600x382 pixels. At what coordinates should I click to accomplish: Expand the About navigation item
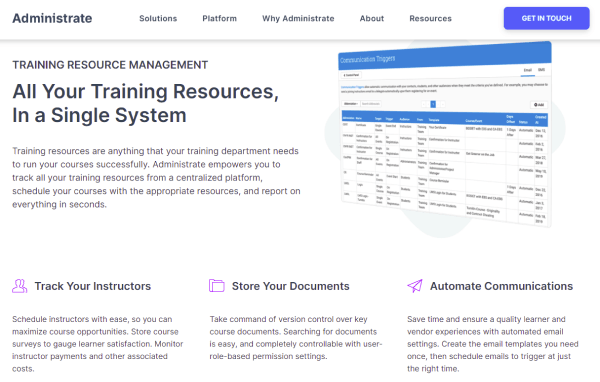[x=372, y=18]
